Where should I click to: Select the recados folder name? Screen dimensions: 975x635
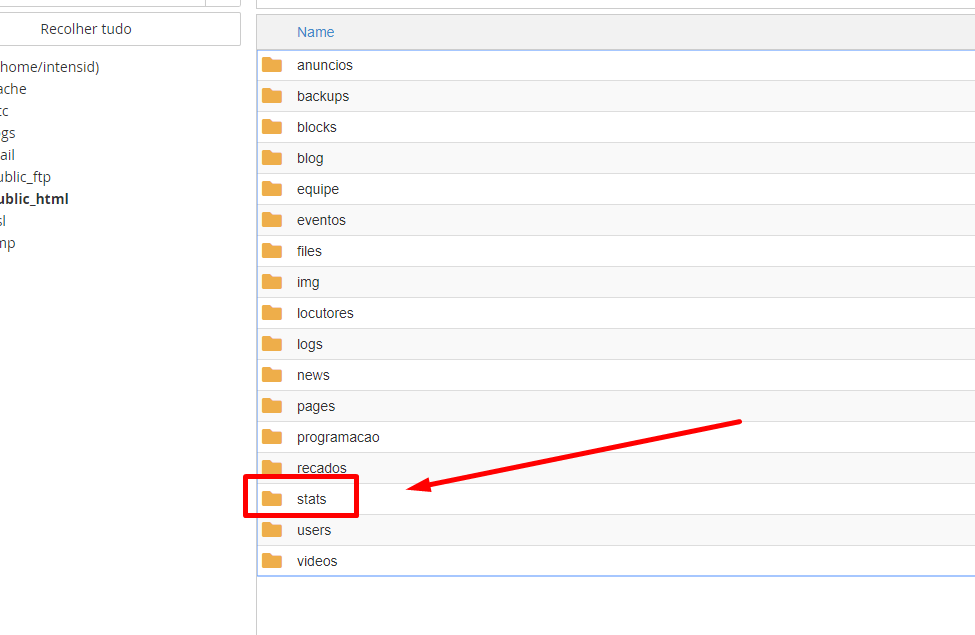click(321, 468)
